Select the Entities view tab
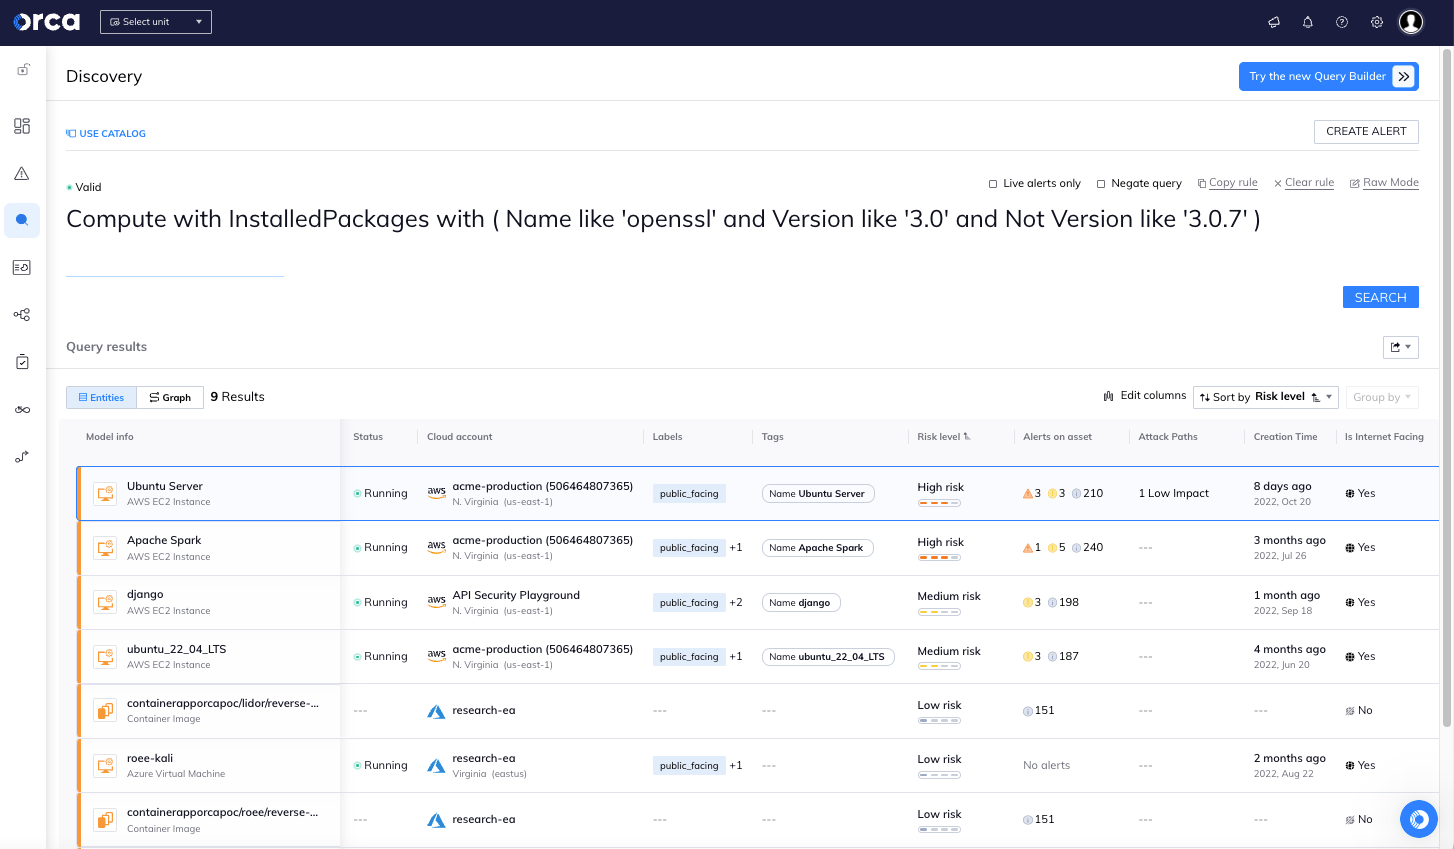The height and width of the screenshot is (849, 1454). pos(101,398)
